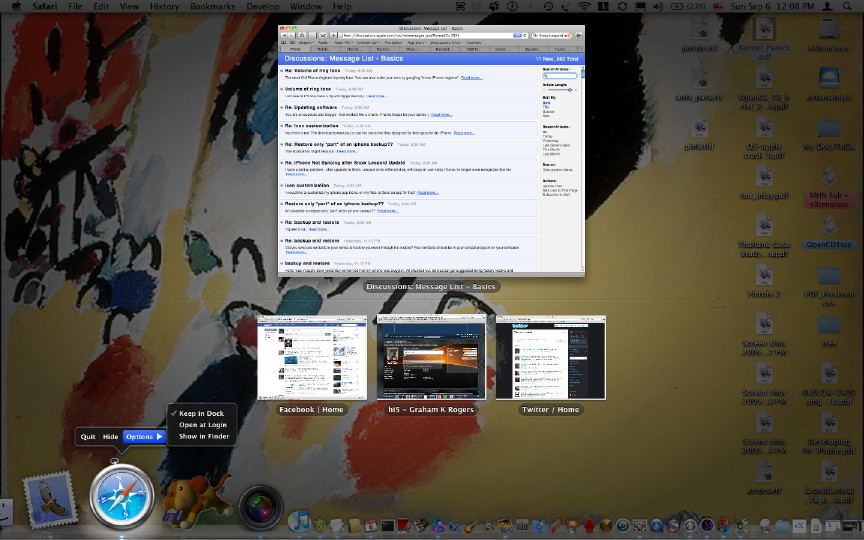Choose Open at Login in Dock submenu

(202, 425)
